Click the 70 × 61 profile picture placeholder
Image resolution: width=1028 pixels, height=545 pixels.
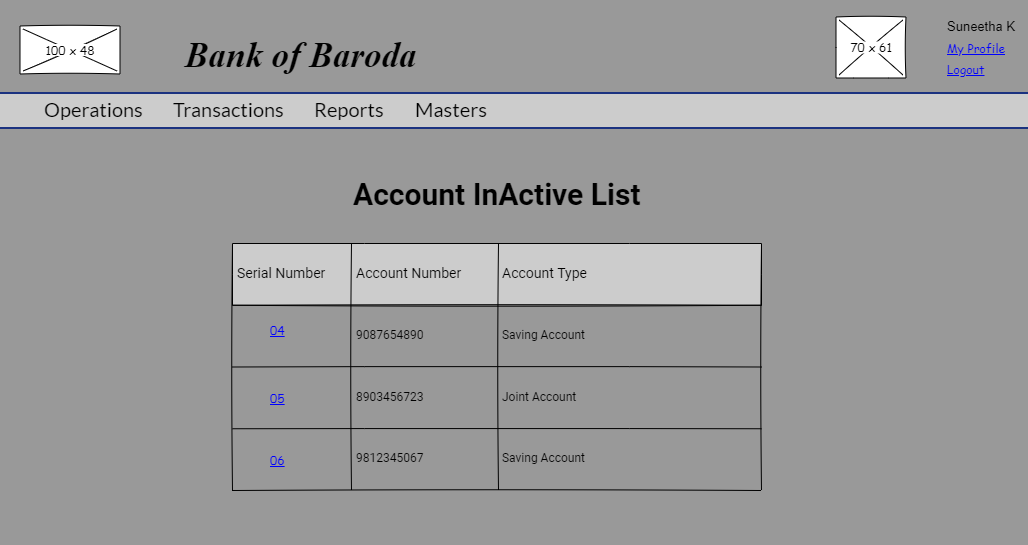click(x=871, y=47)
